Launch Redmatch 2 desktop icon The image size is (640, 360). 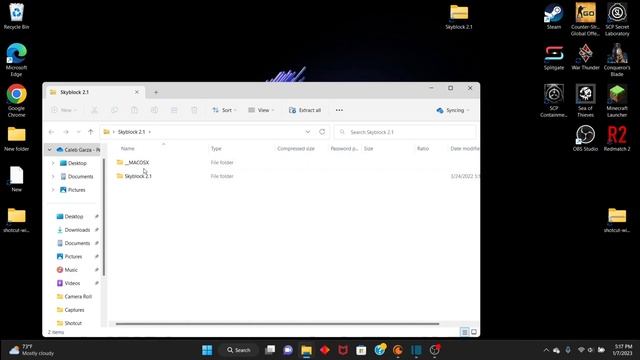pyautogui.click(x=617, y=139)
